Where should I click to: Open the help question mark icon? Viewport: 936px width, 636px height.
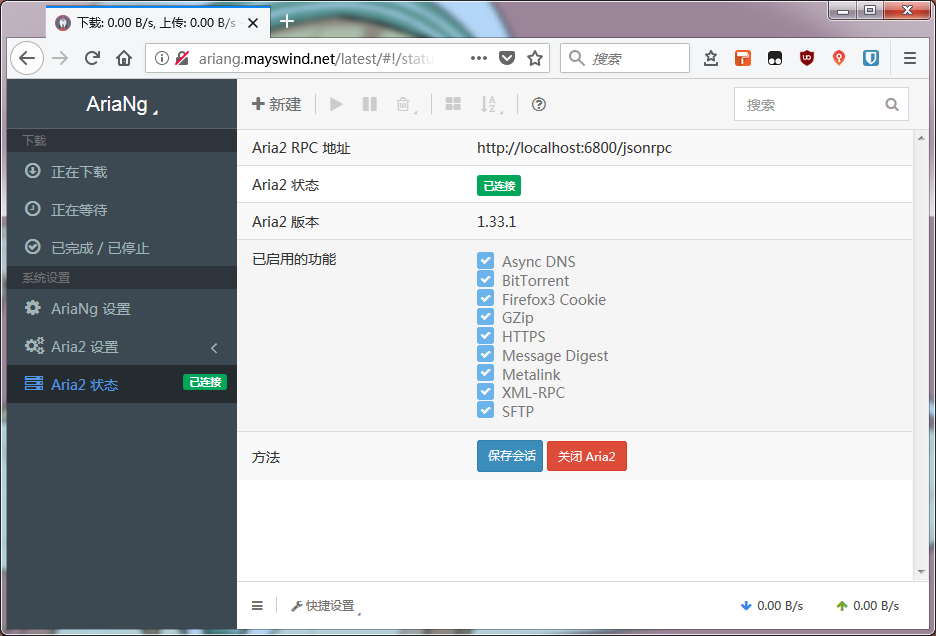[x=538, y=105]
